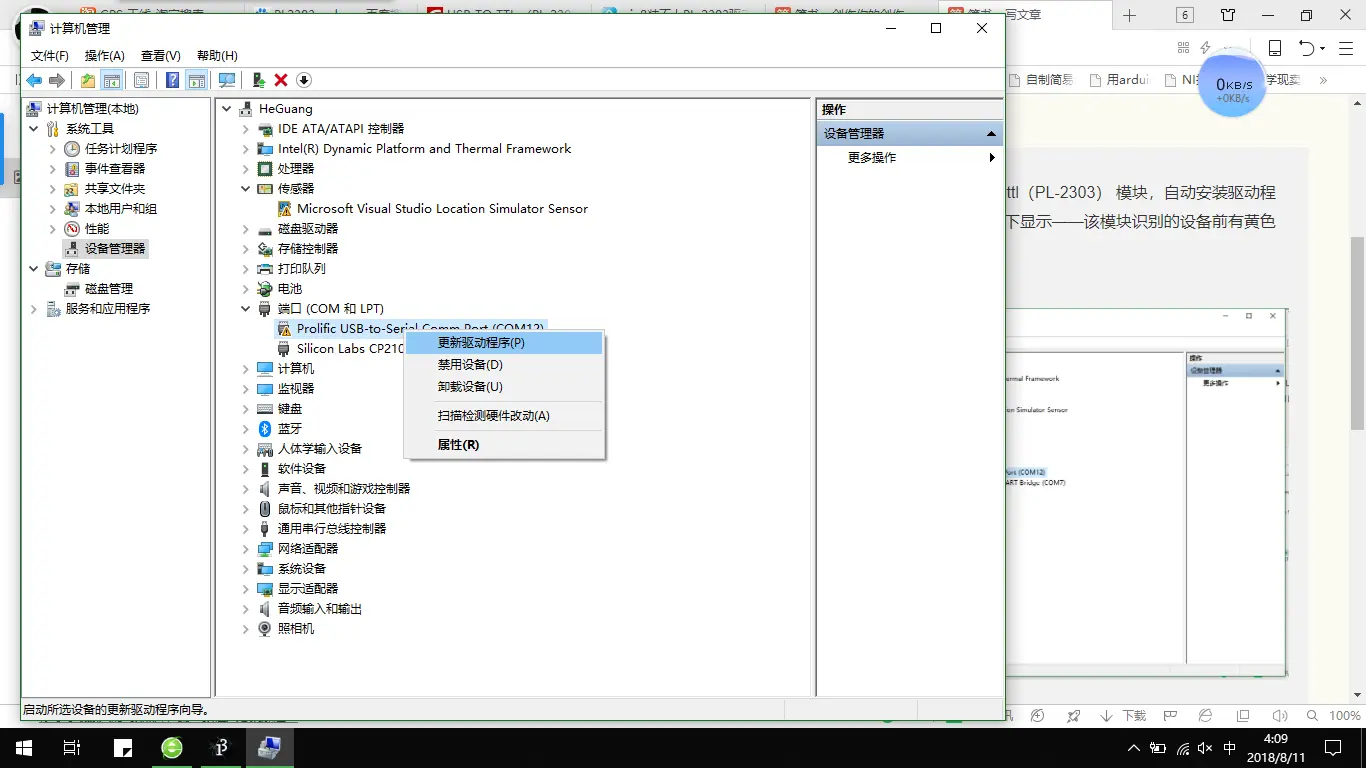Click the Up One Level folder icon

(88, 80)
